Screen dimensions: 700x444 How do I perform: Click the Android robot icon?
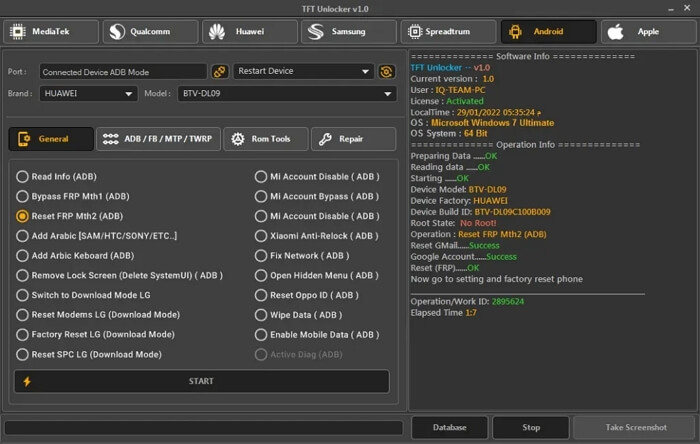(515, 32)
